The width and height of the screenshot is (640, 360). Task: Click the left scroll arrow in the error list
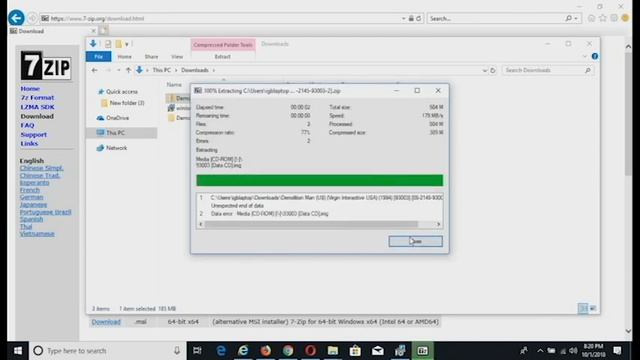pos(200,224)
